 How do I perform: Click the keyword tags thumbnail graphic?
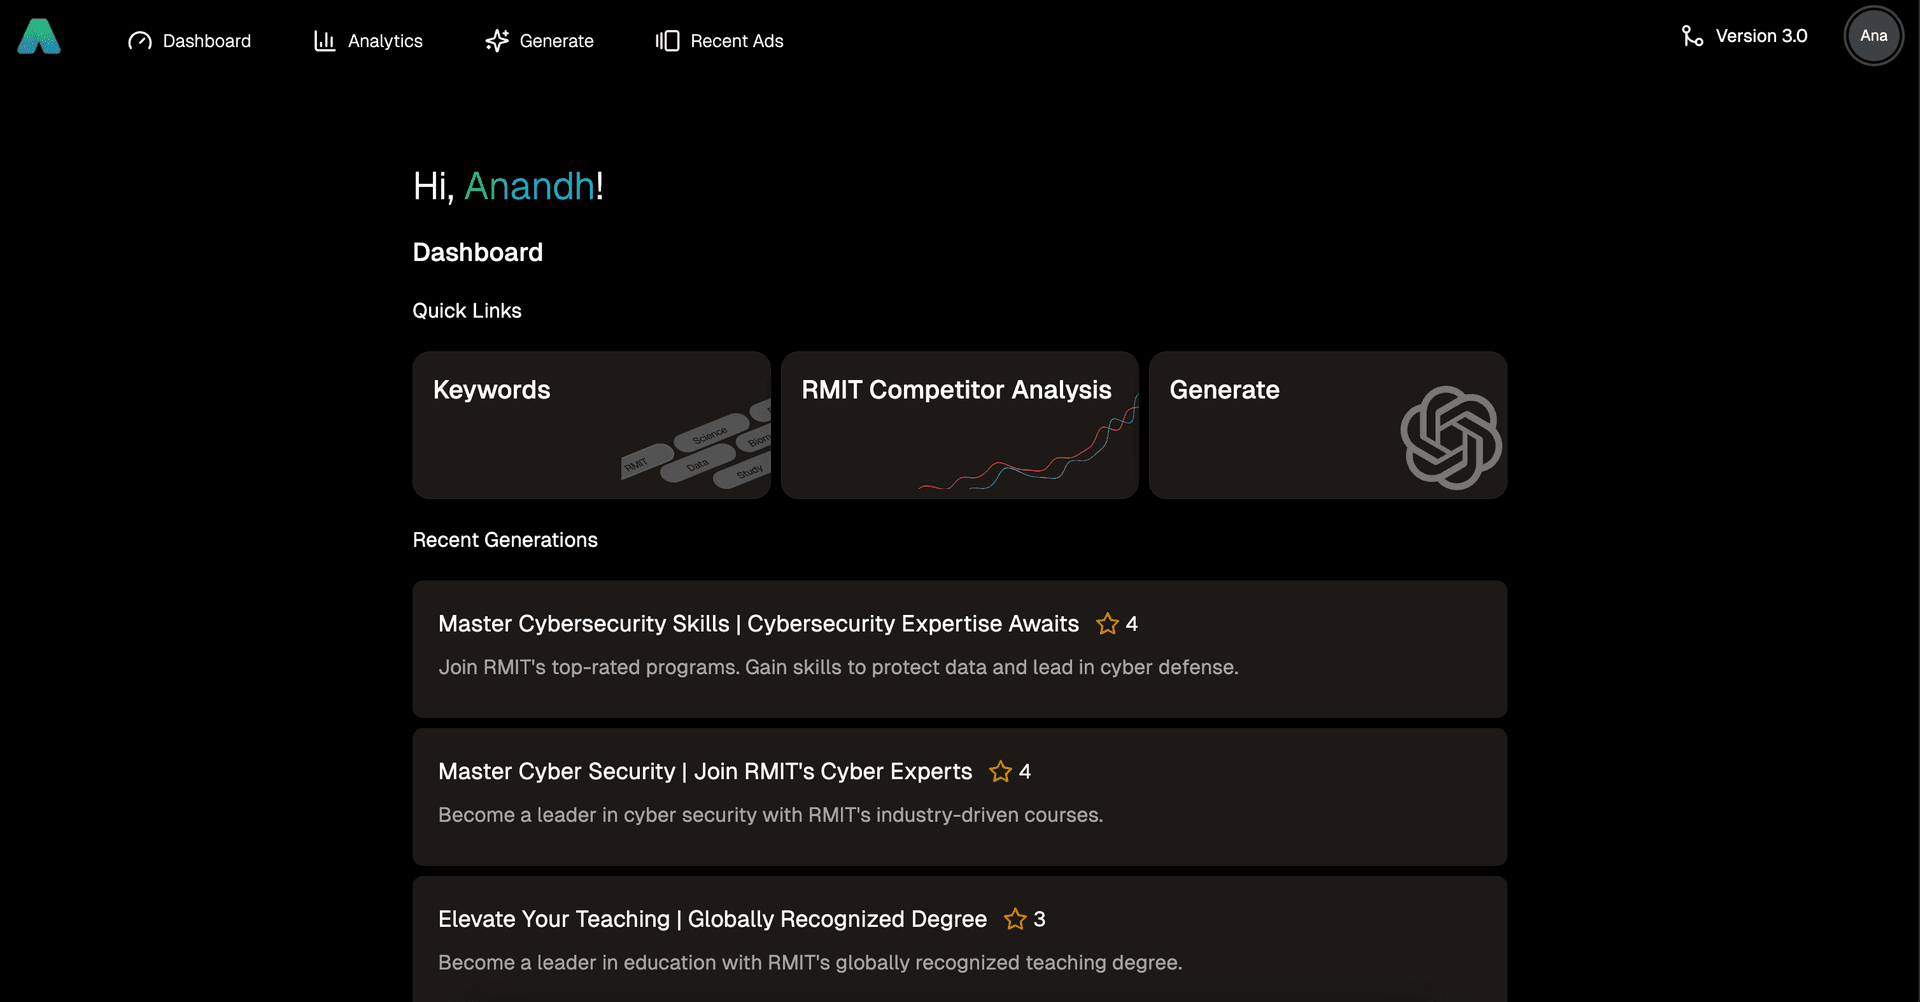[x=700, y=450]
